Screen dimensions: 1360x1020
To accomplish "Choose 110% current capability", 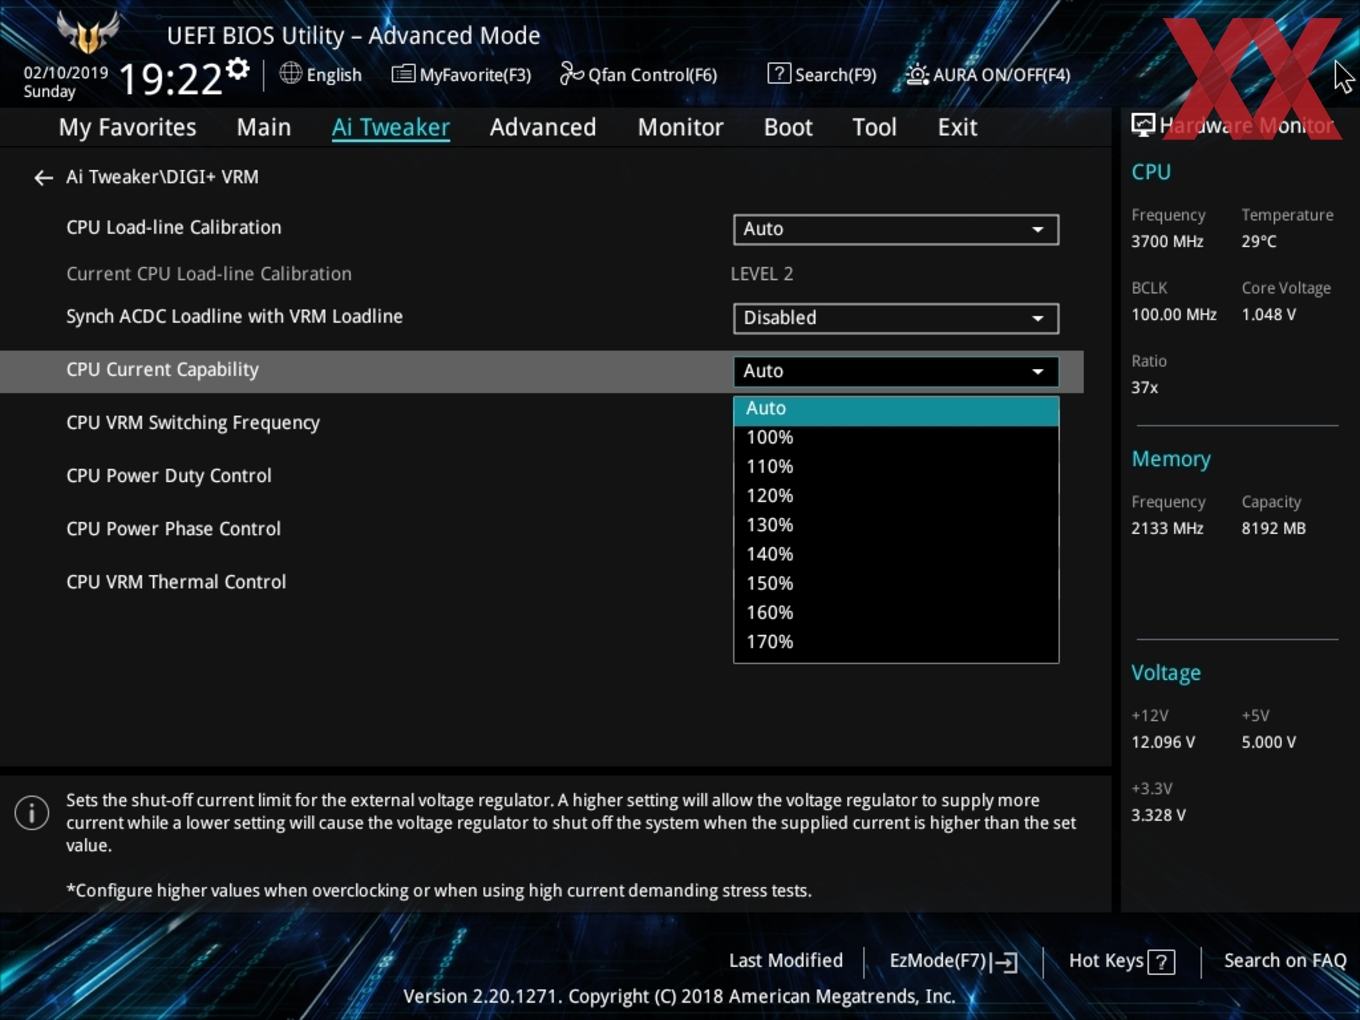I will [896, 466].
